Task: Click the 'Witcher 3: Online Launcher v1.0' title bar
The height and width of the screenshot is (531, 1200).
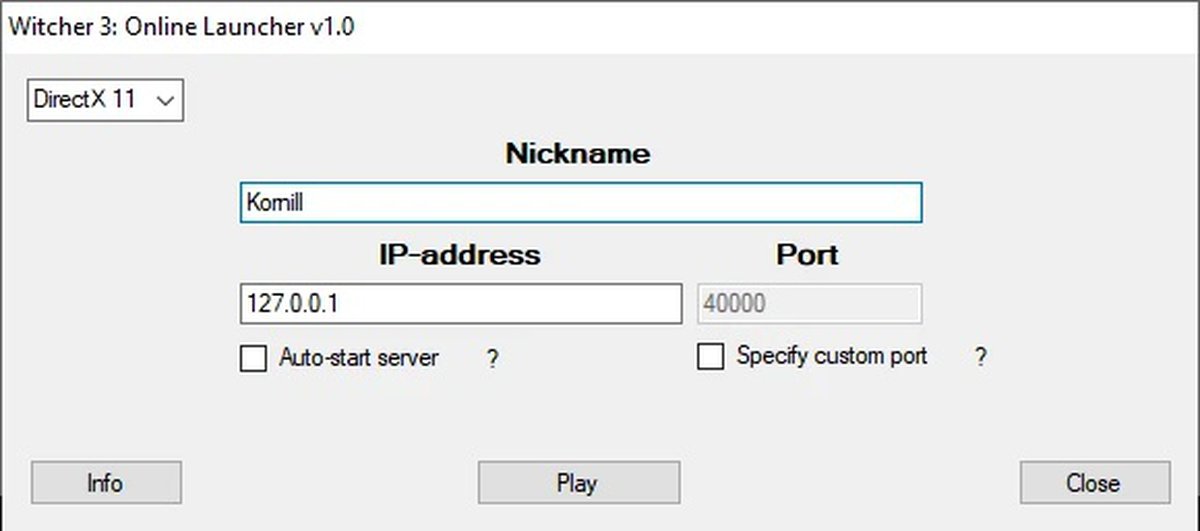Action: click(x=600, y=27)
